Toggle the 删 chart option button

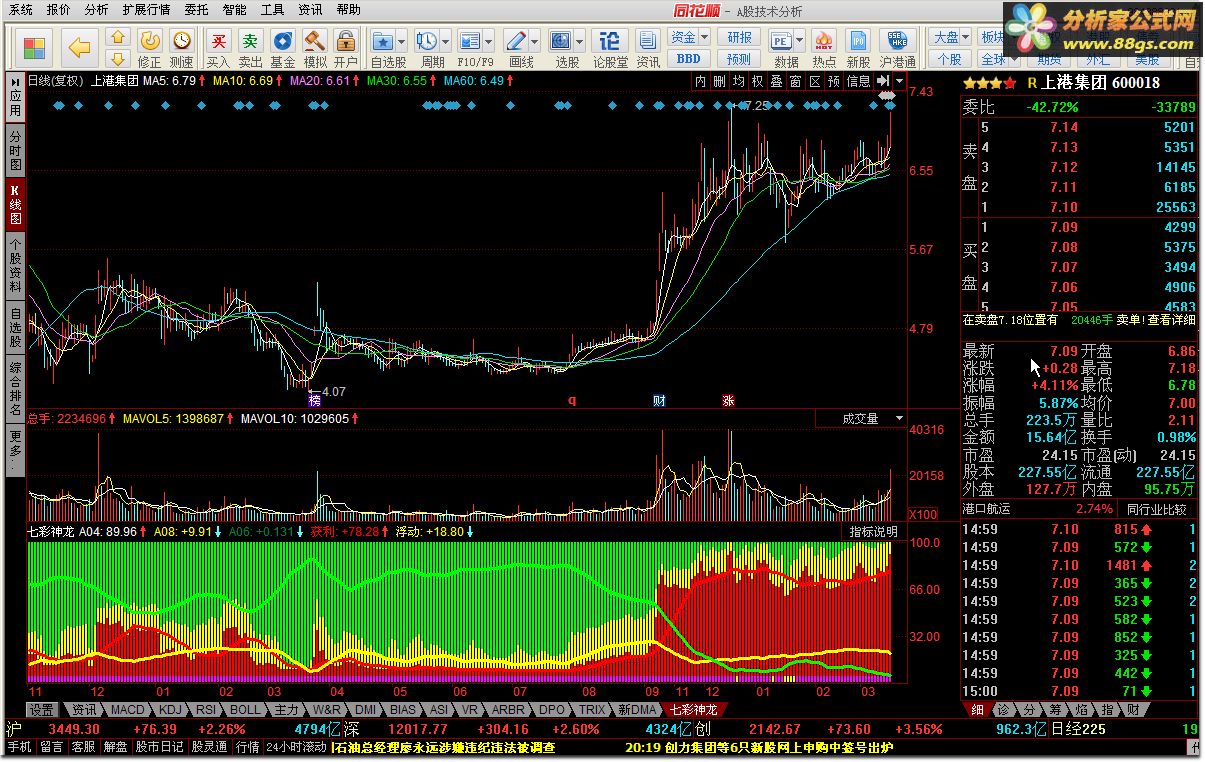pos(719,81)
